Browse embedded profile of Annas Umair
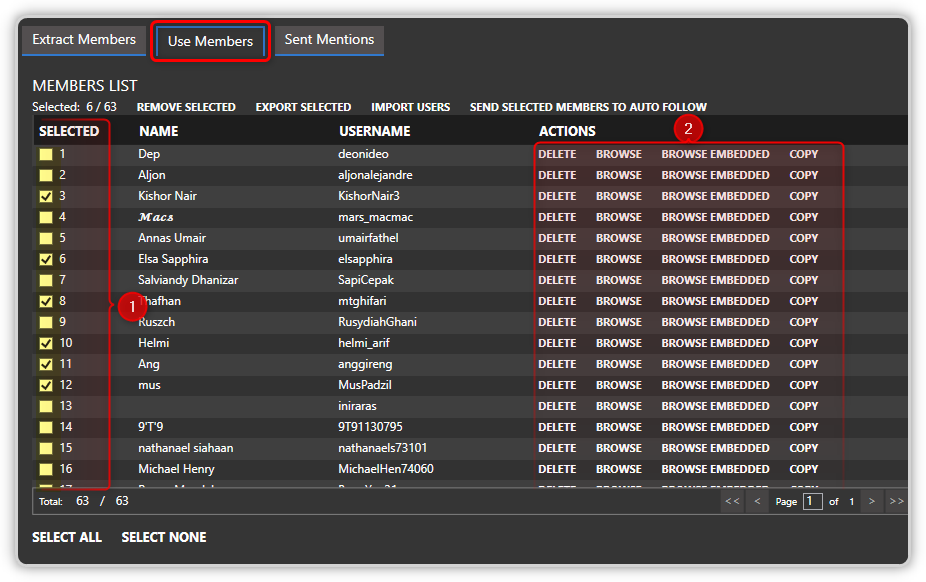The height and width of the screenshot is (582, 926). (x=715, y=239)
